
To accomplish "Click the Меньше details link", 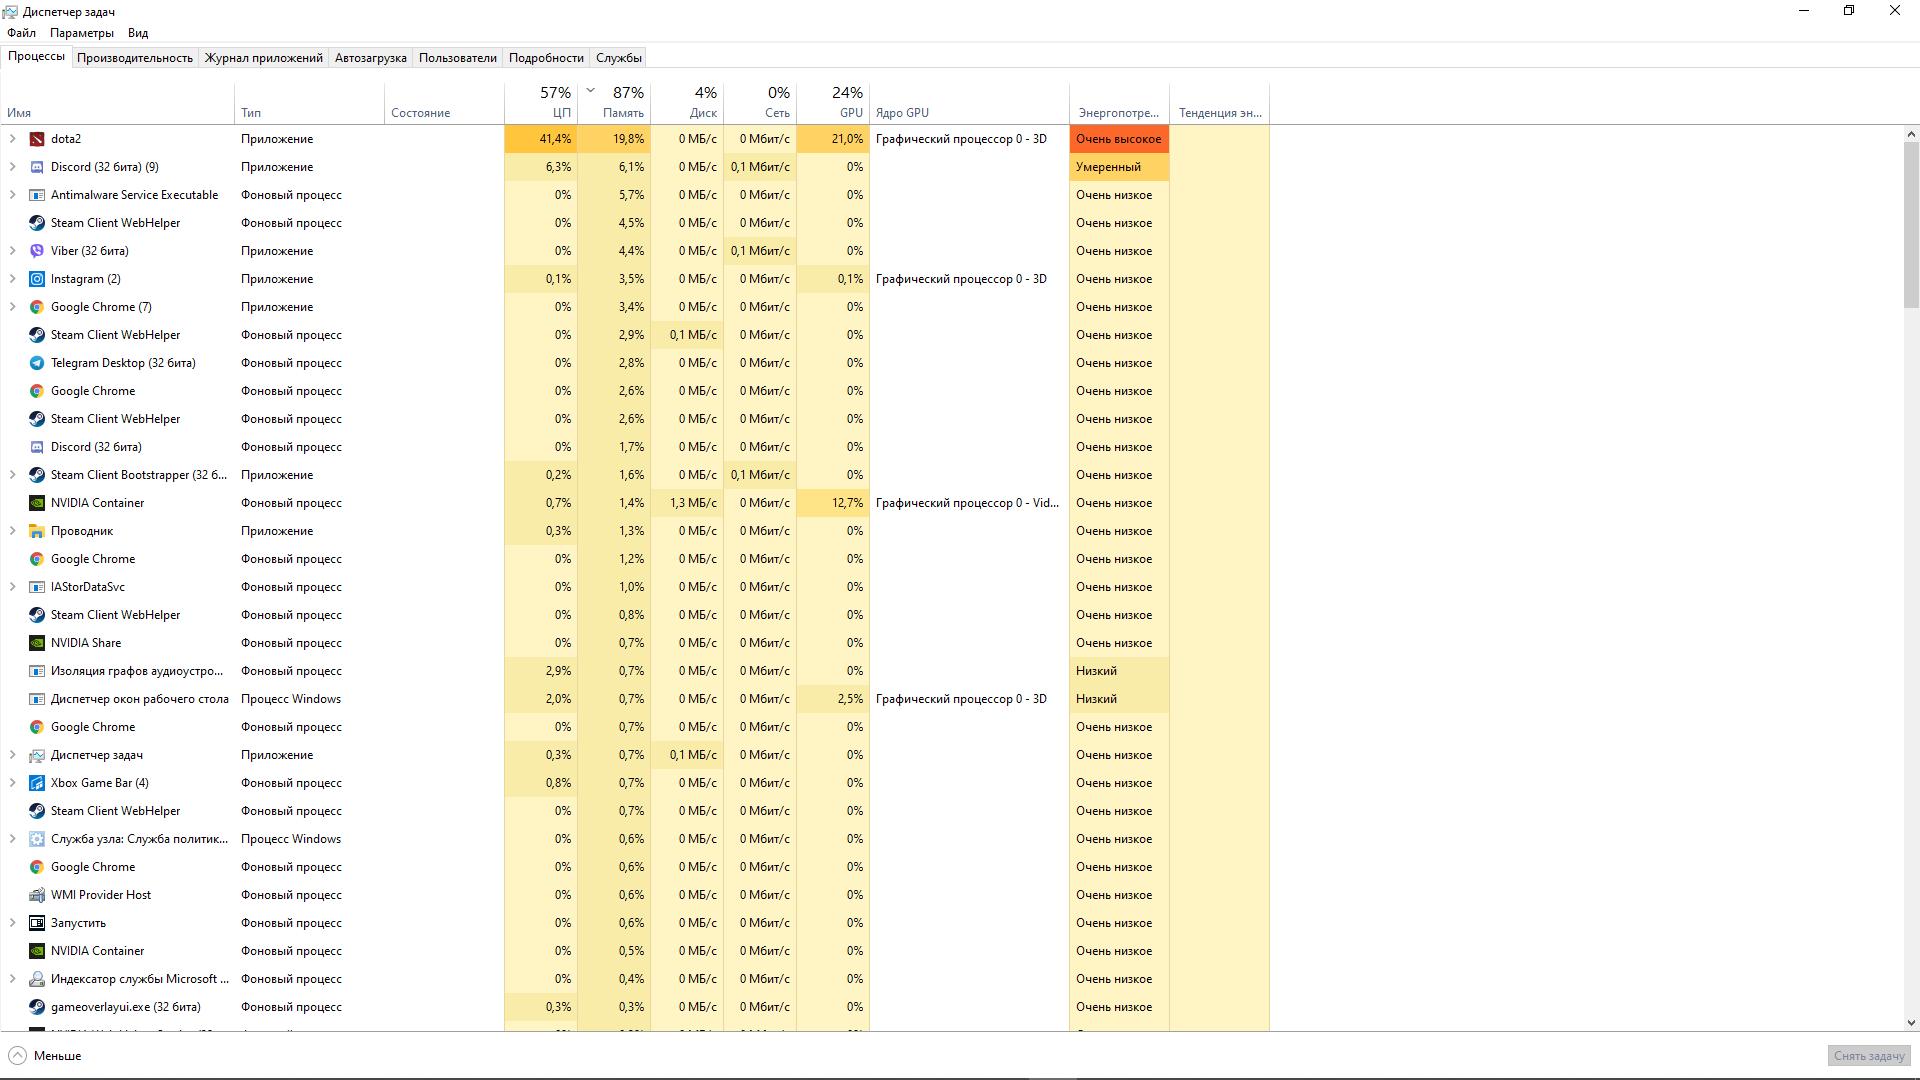I will (x=57, y=1056).
